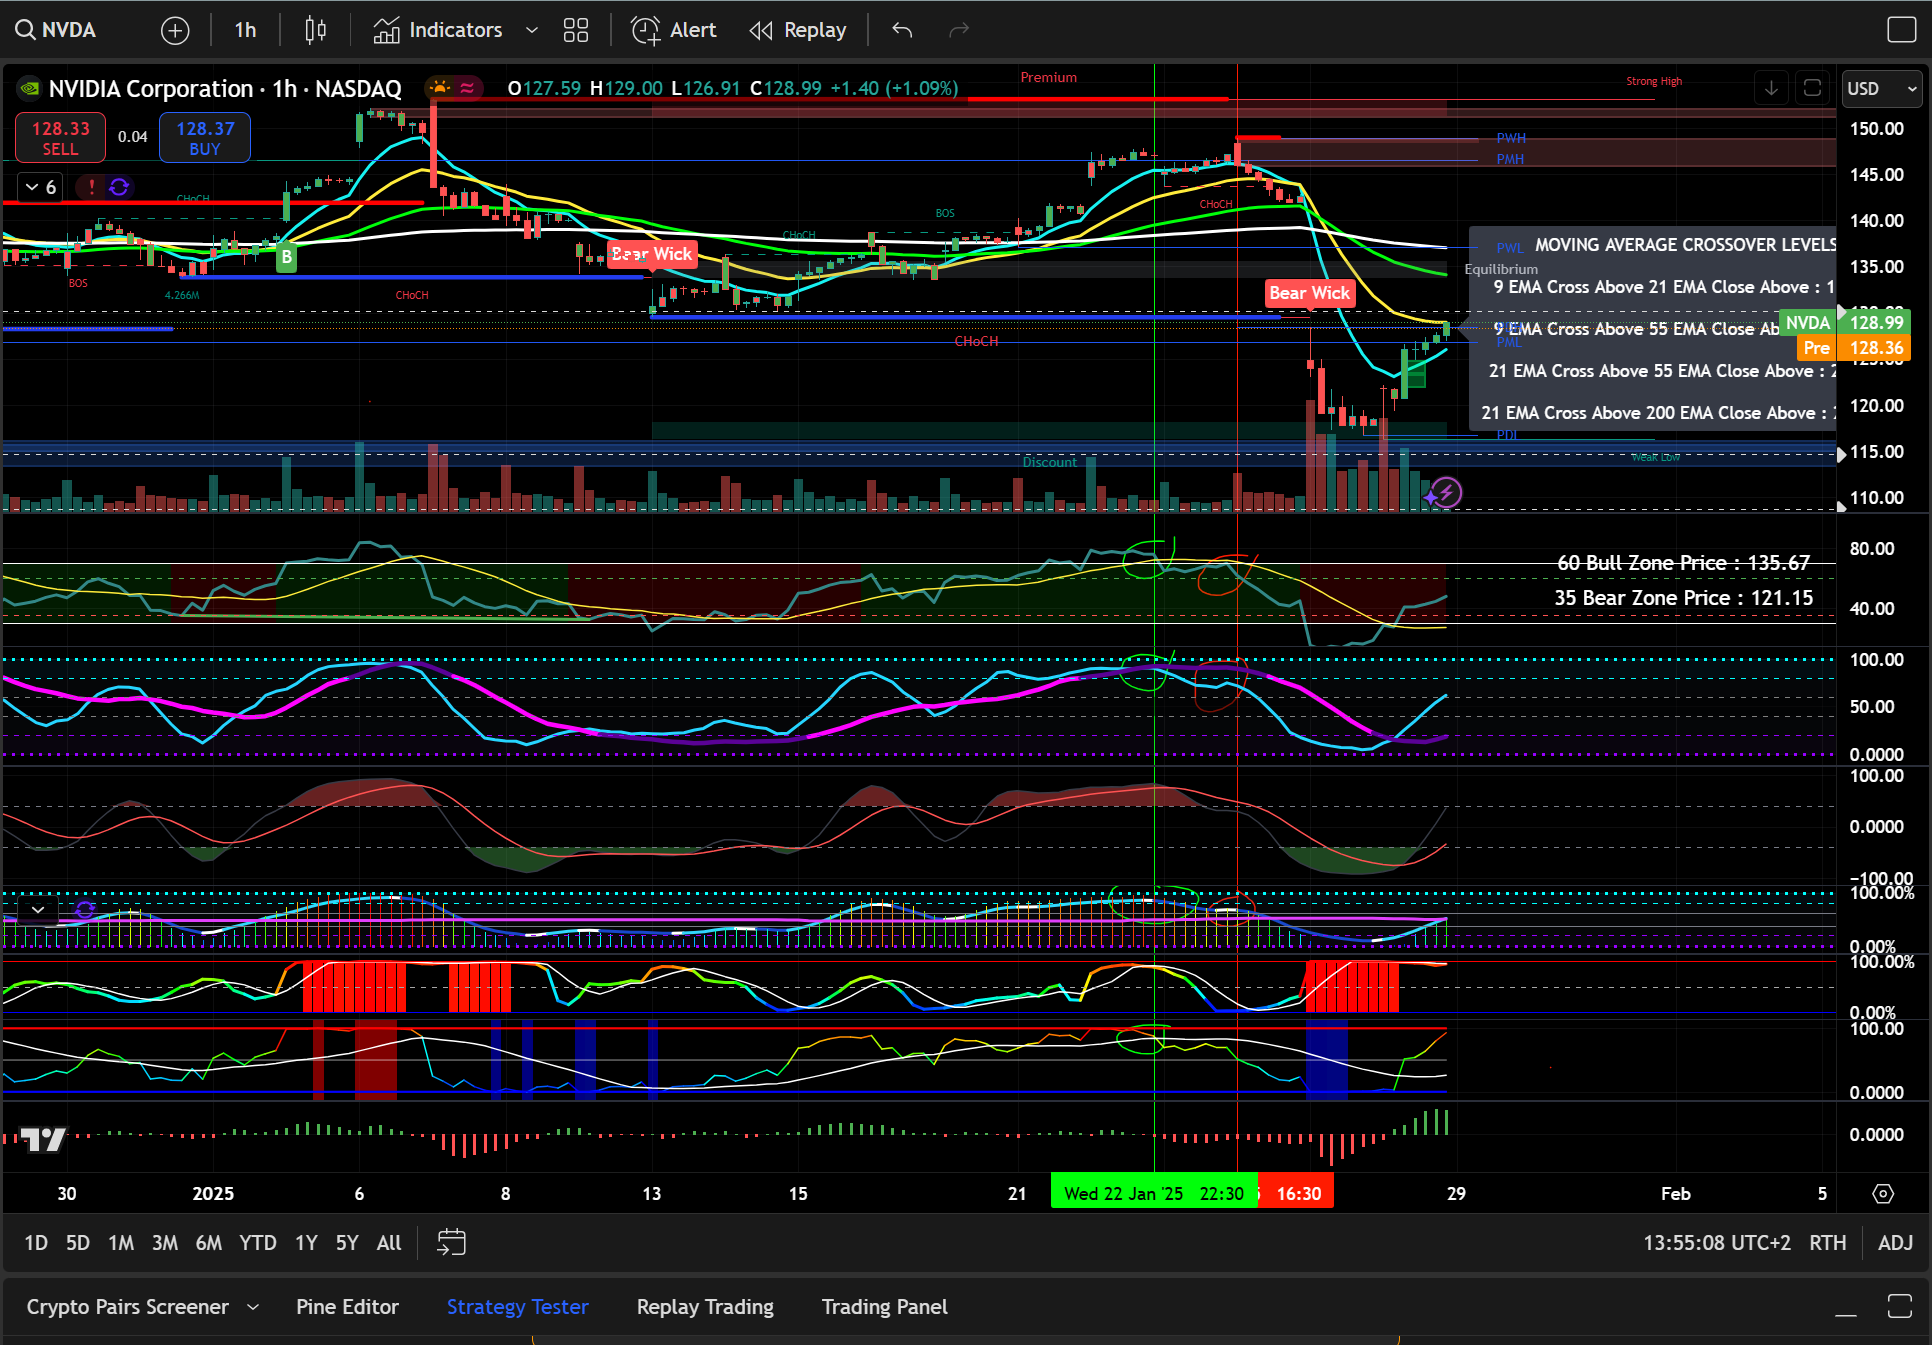Open the chart scale settings gear
Viewport: 1932px width, 1345px height.
(x=1883, y=1194)
